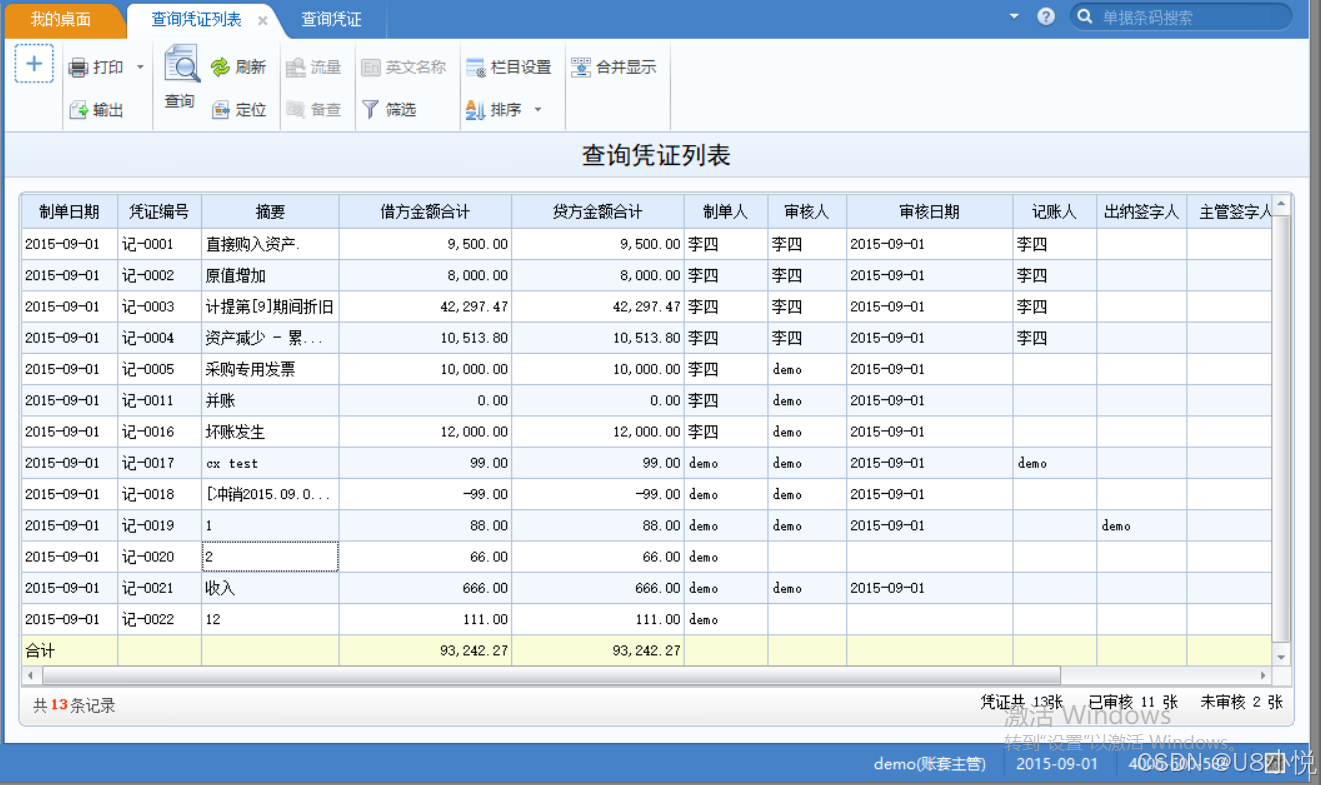Click the 制单日期 column header
This screenshot has height=785, width=1321.
69,211
